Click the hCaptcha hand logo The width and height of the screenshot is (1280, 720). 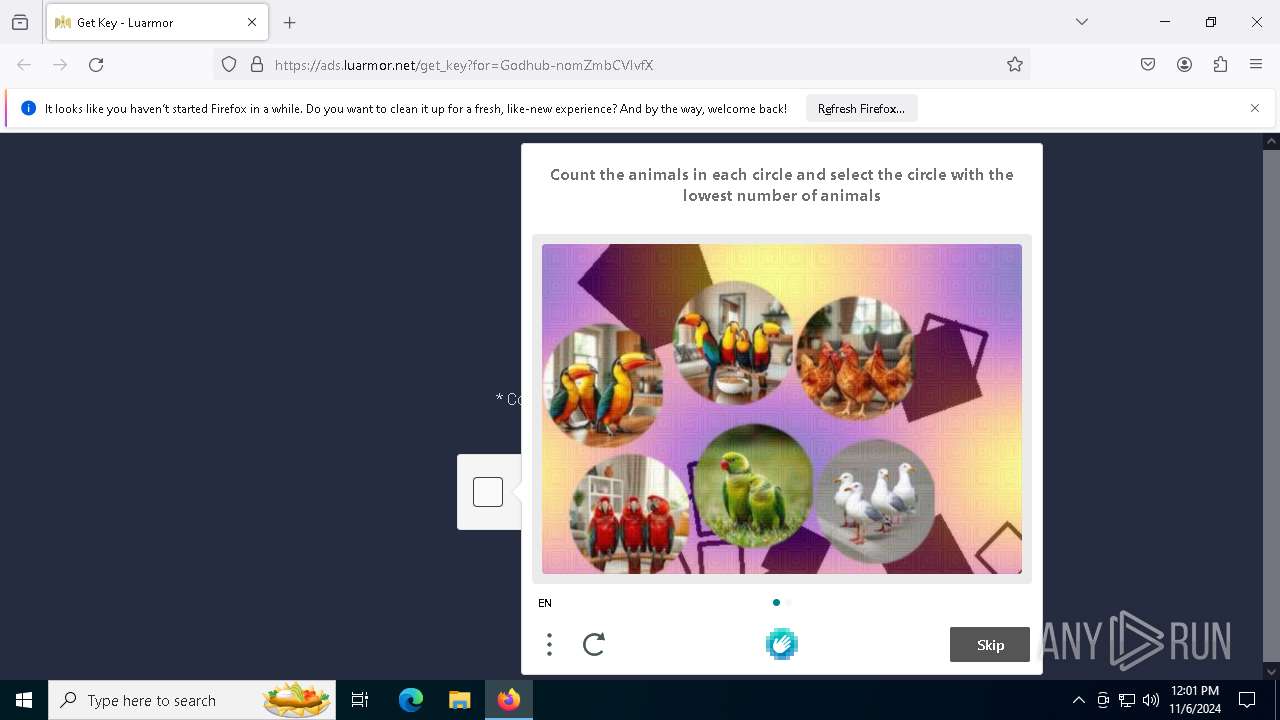[782, 644]
